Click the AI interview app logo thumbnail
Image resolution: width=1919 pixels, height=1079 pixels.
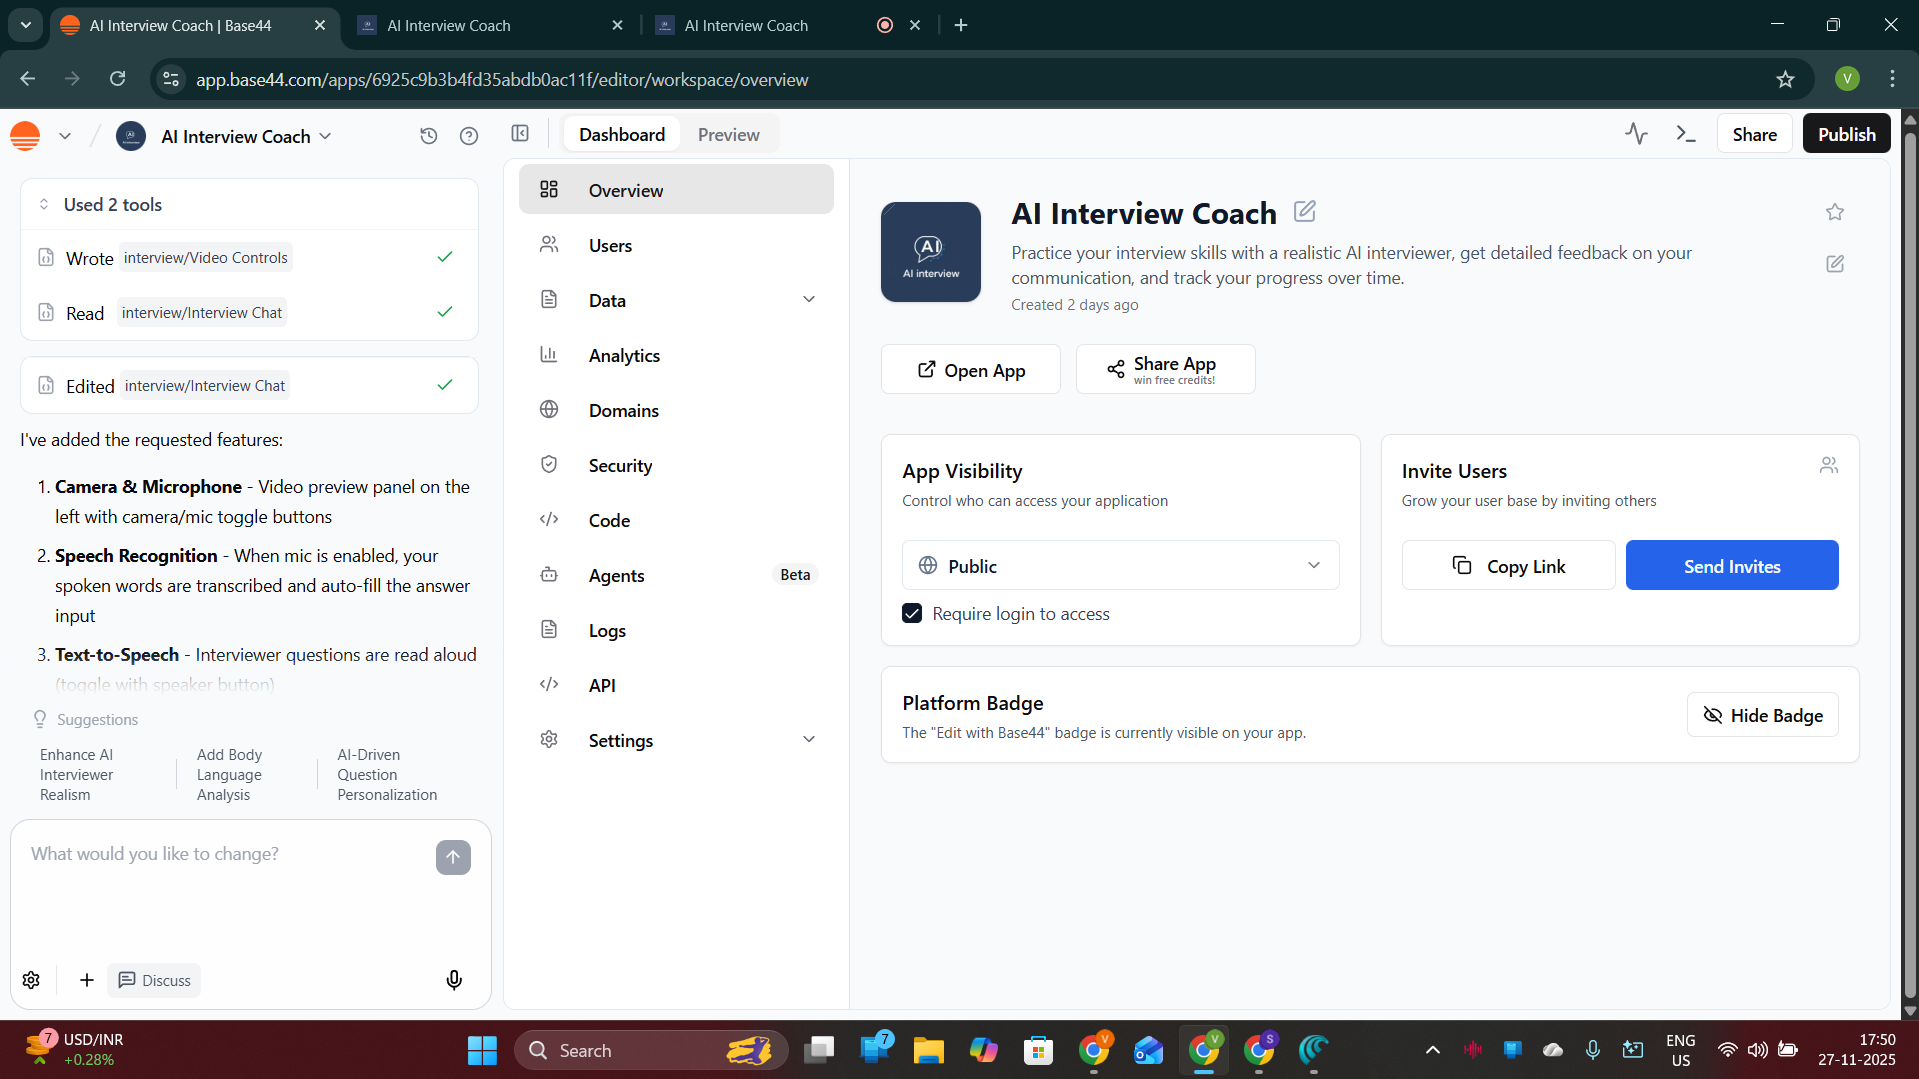[x=931, y=252]
